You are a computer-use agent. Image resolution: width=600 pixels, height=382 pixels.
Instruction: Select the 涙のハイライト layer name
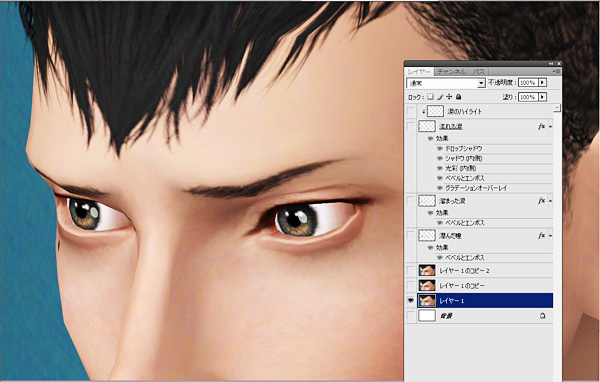pos(465,112)
